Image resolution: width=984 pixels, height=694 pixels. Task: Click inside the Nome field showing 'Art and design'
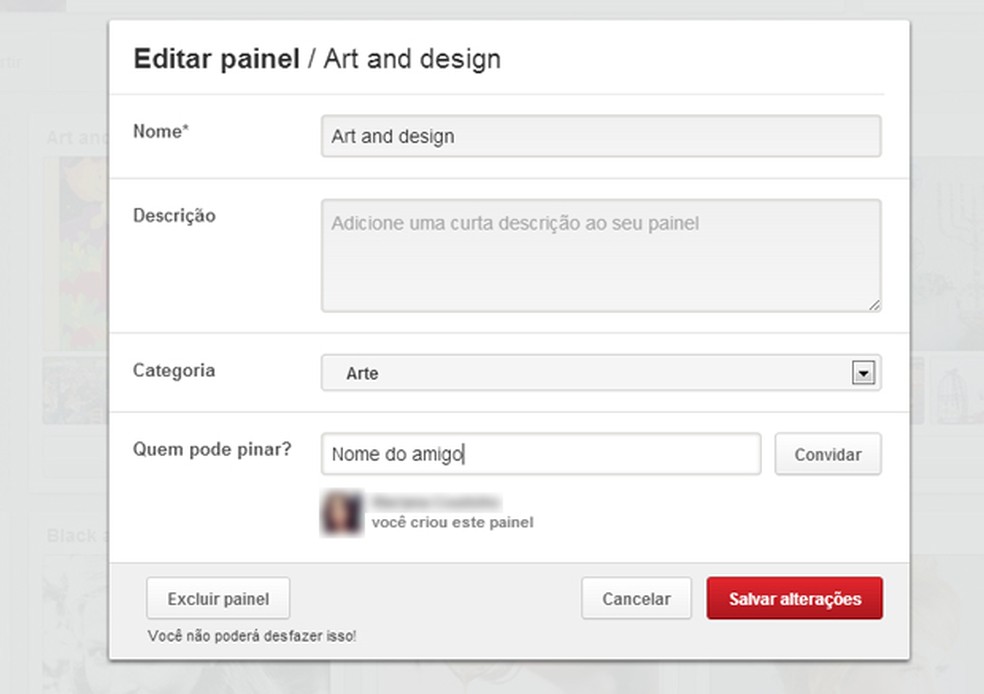600,136
